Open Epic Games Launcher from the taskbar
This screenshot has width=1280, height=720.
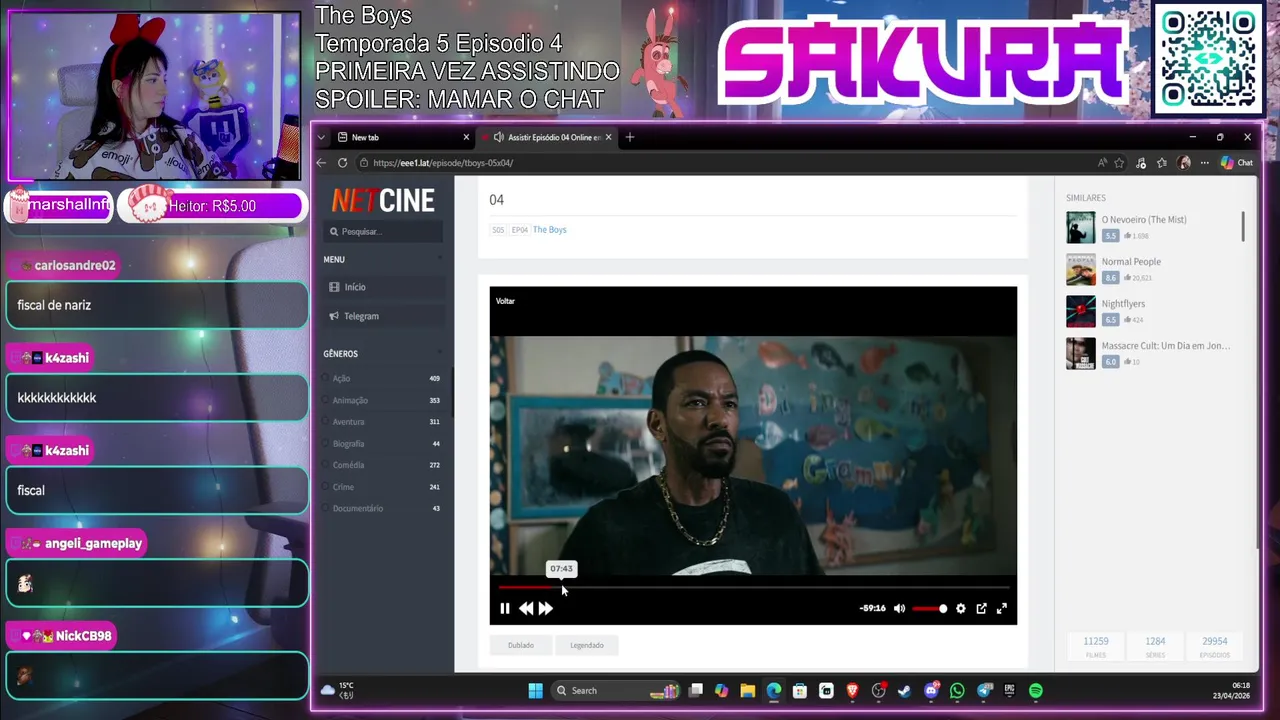click(x=1010, y=690)
